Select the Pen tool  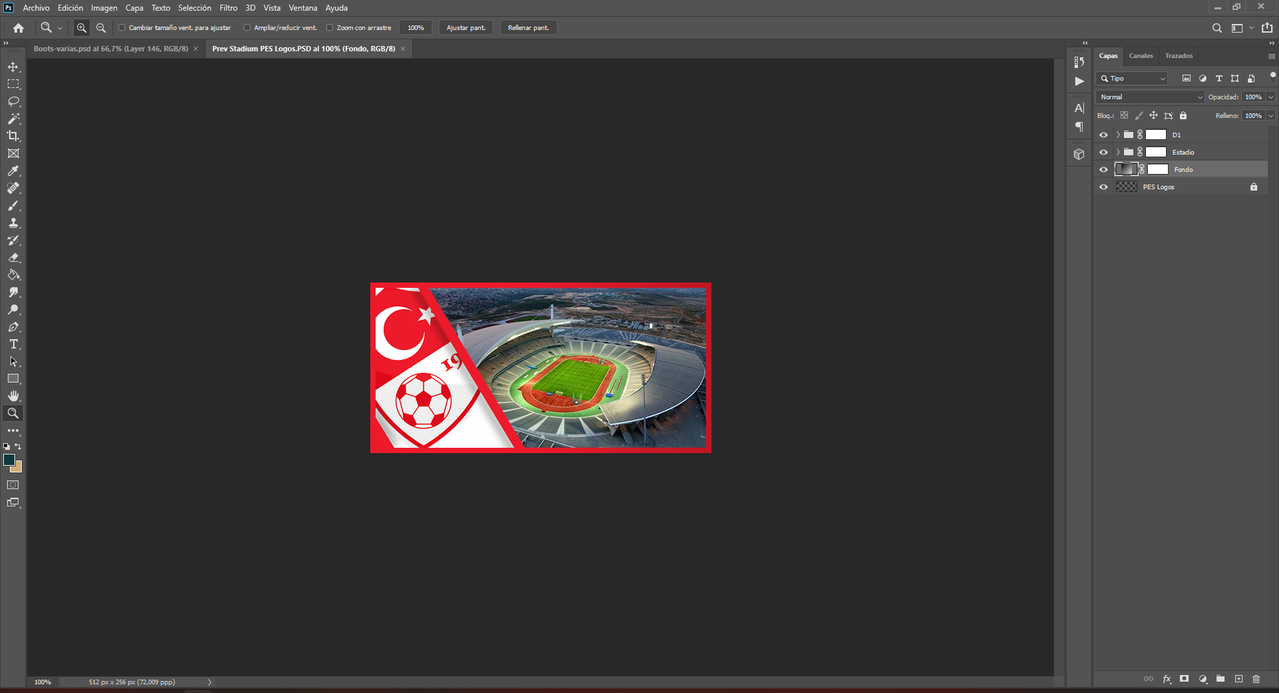(13, 327)
